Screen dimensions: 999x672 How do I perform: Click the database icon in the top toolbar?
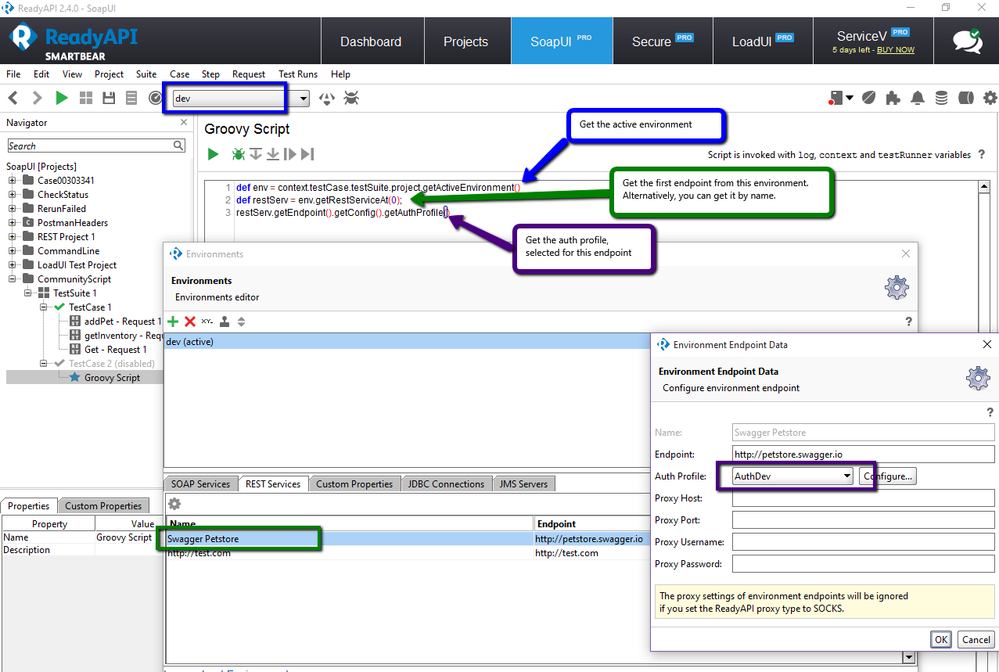pyautogui.click(x=941, y=98)
